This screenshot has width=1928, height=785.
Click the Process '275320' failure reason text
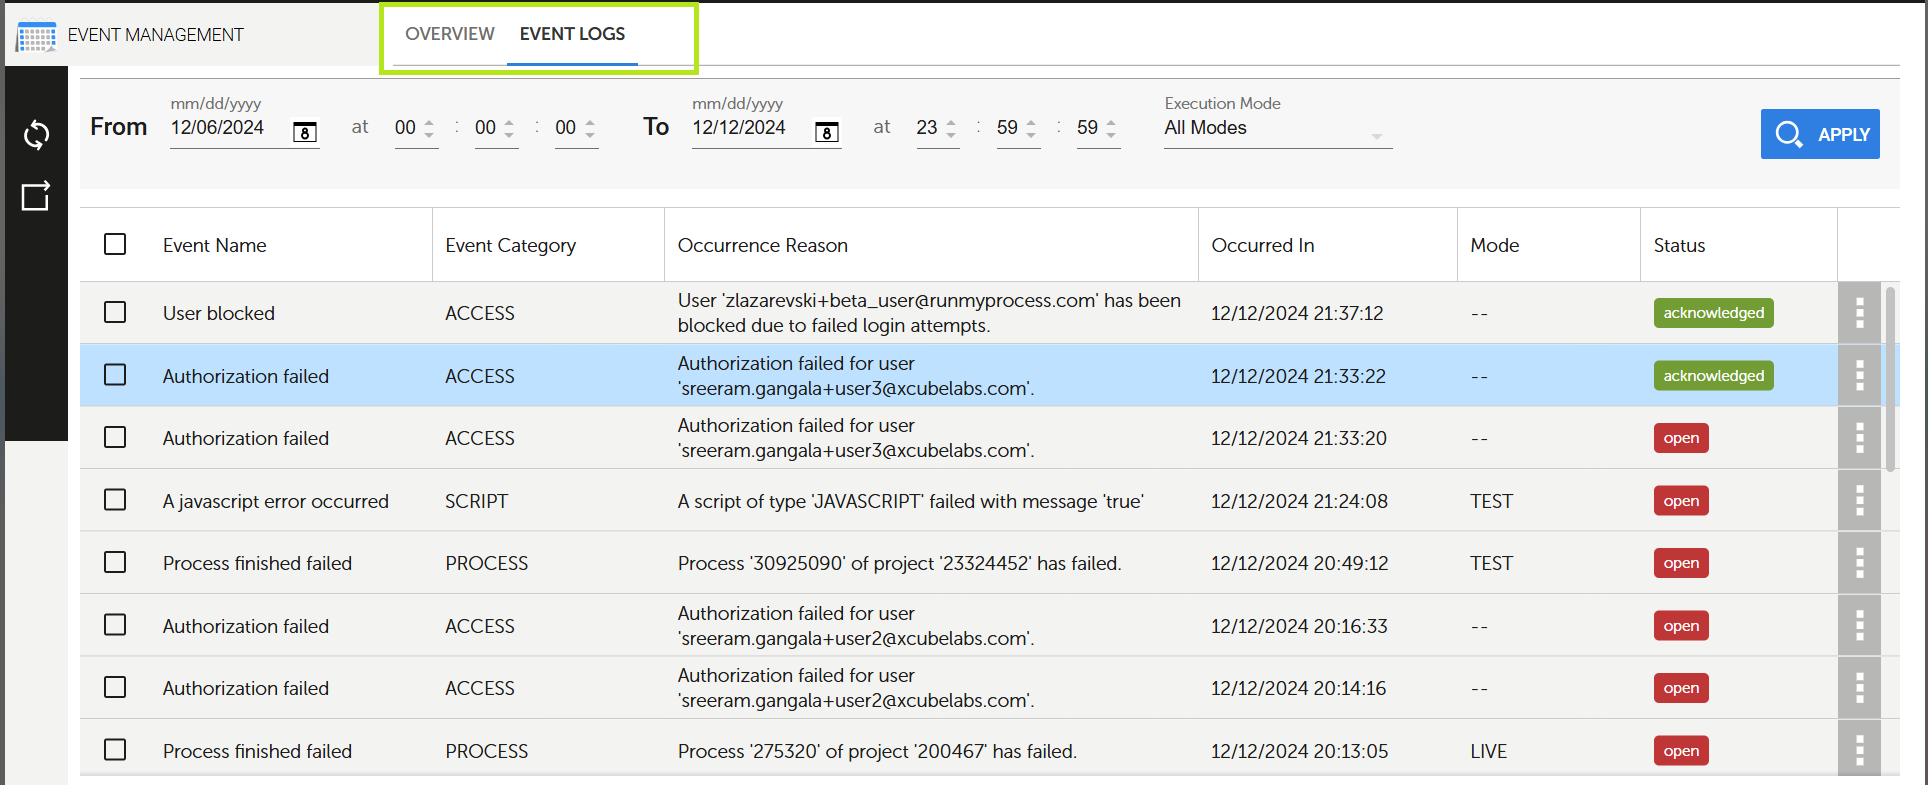(877, 751)
